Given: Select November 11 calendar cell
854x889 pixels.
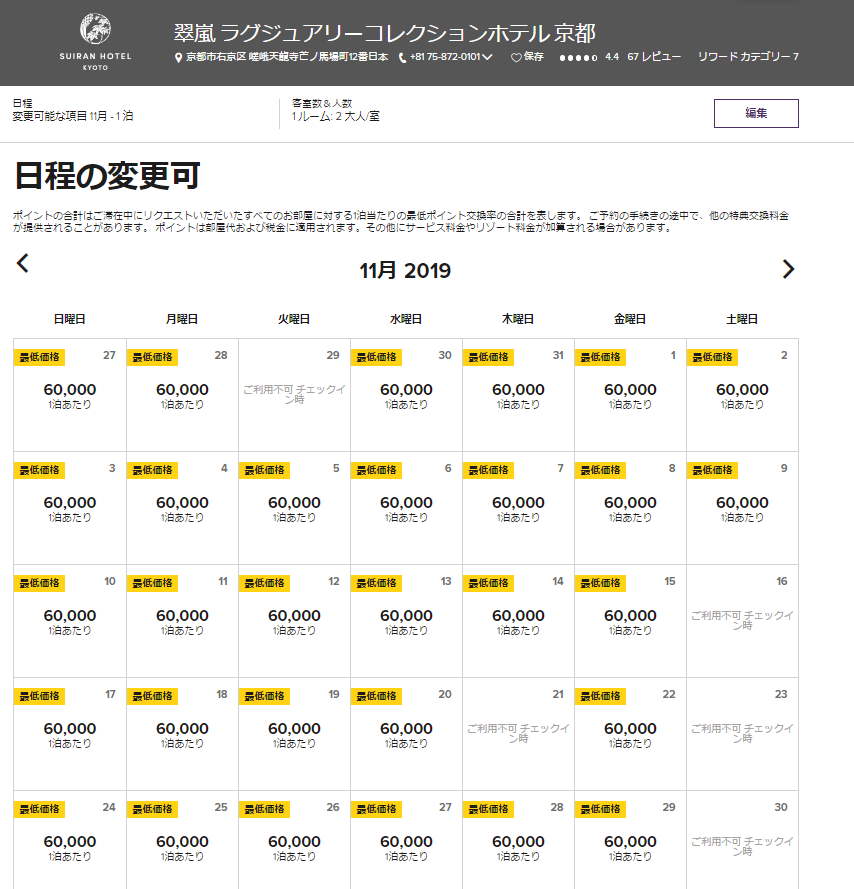Looking at the screenshot, I should (182, 621).
